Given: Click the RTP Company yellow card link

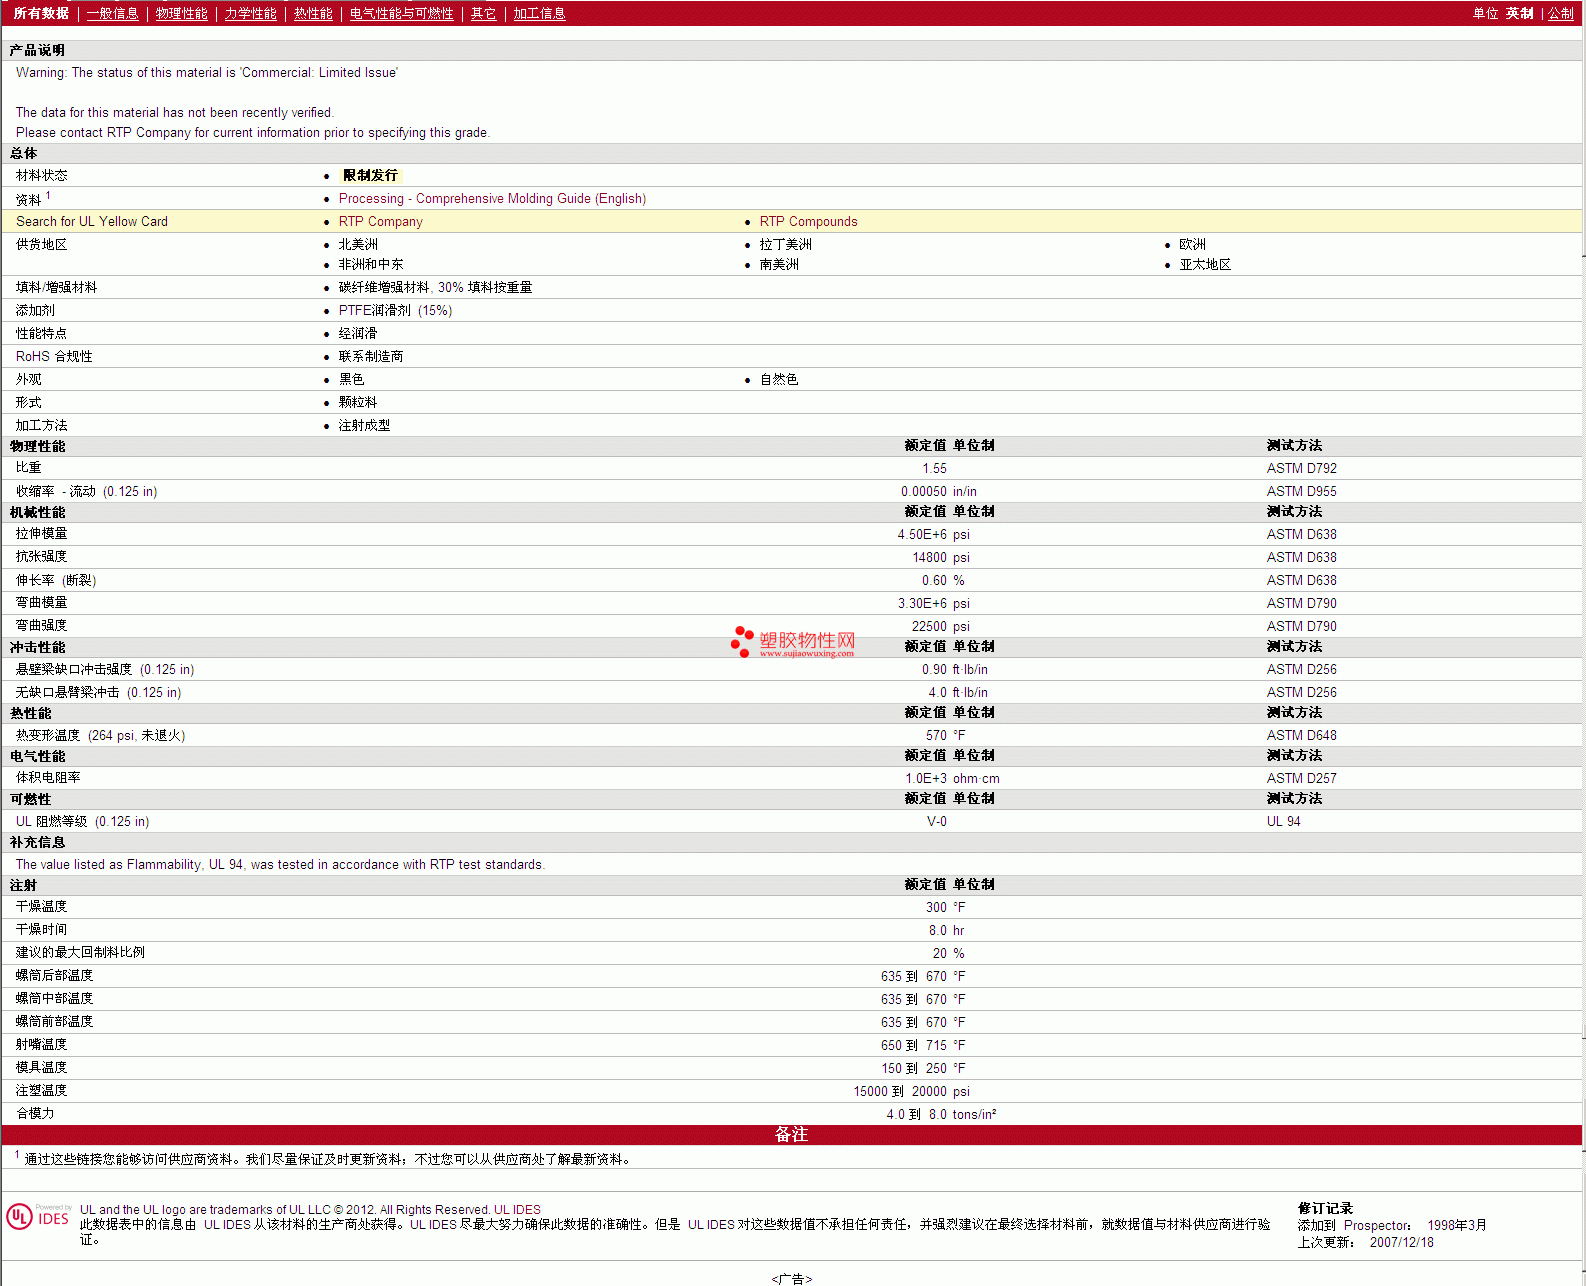Looking at the screenshot, I should pyautogui.click(x=380, y=222).
